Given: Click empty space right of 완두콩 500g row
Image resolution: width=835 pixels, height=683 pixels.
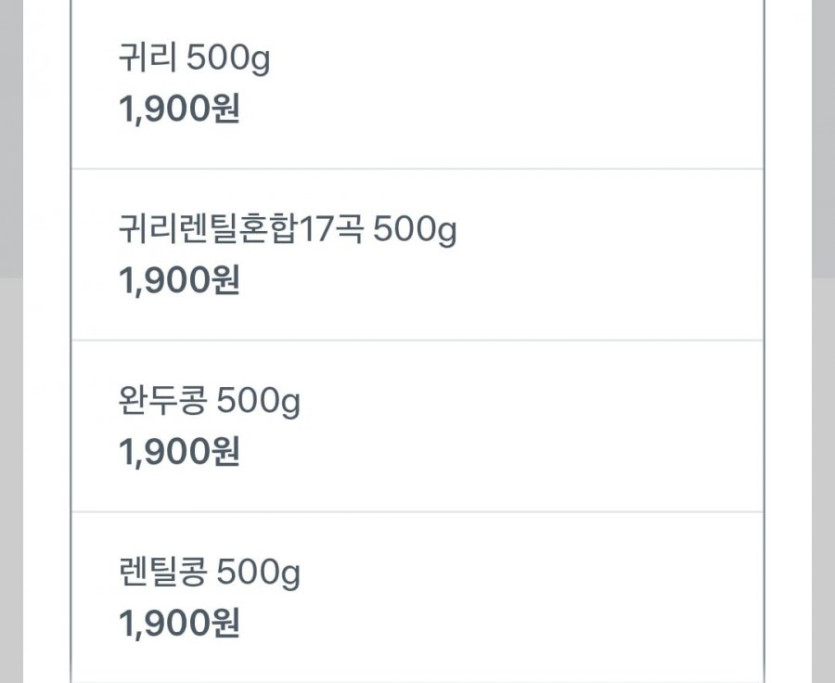Looking at the screenshot, I should point(600,427).
